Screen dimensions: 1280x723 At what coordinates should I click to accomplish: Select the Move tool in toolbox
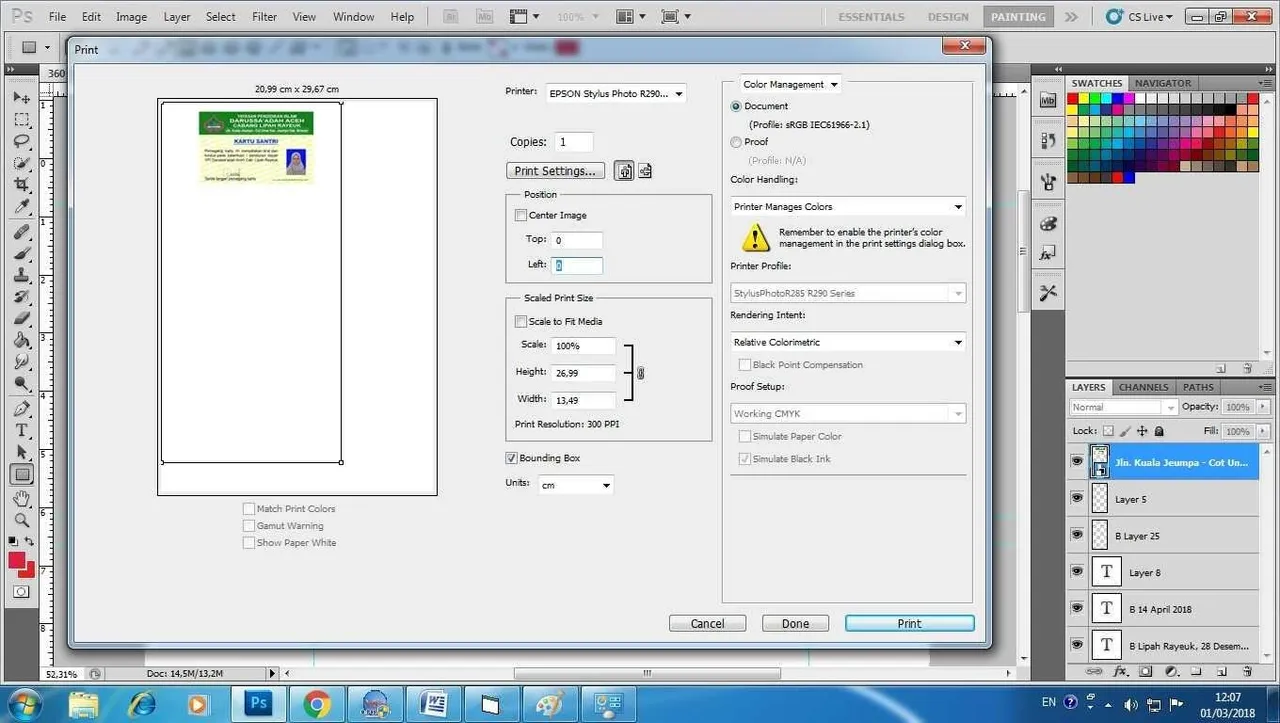click(21, 98)
